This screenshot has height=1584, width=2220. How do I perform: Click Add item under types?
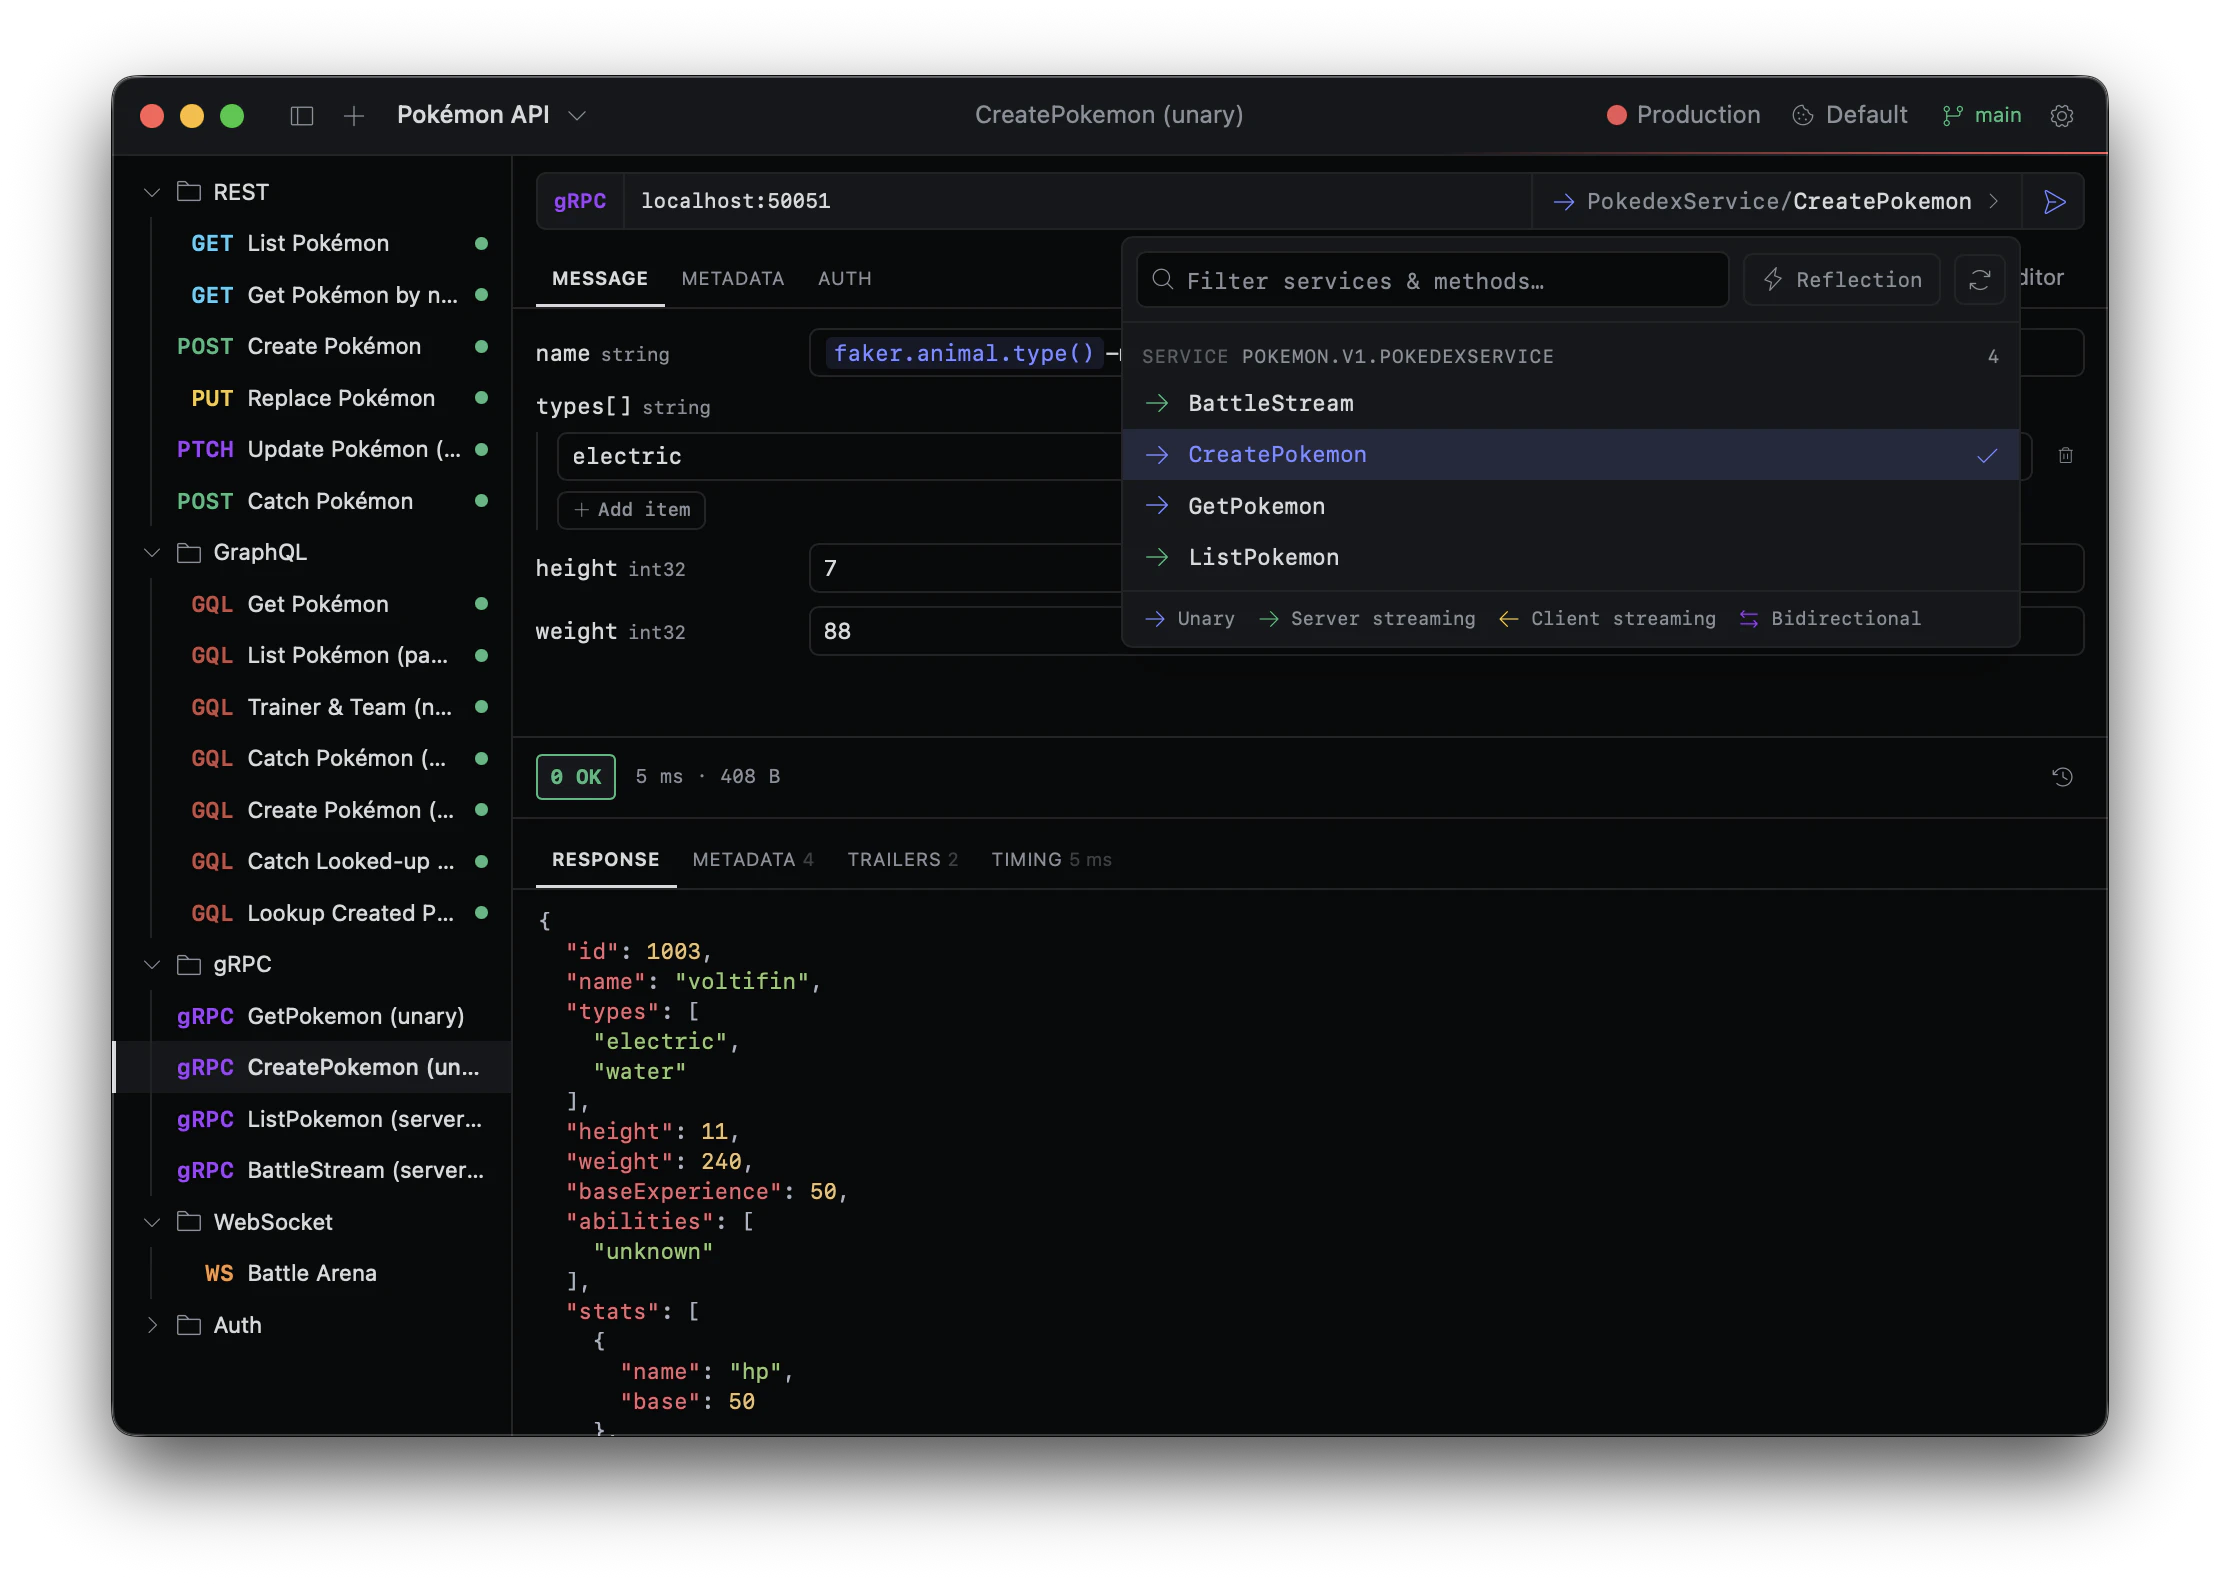tap(632, 510)
